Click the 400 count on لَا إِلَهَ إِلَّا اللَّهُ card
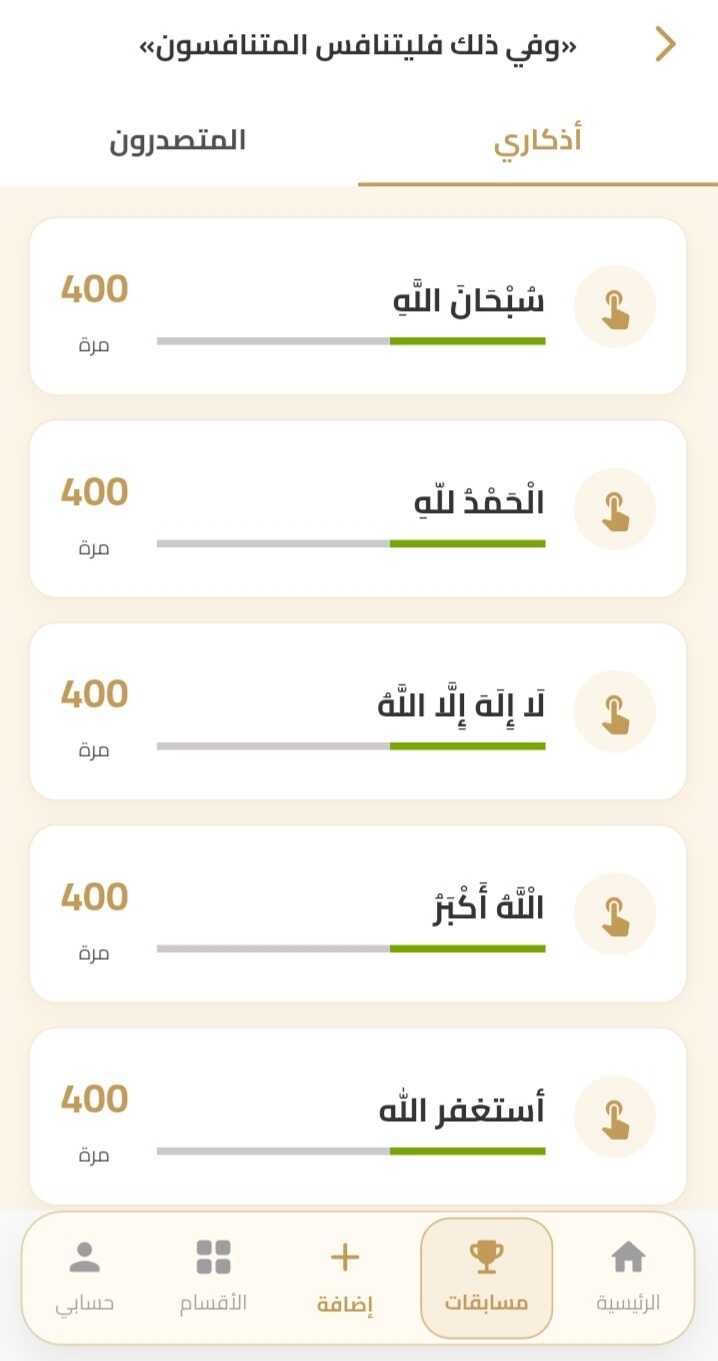Viewport: 718px width, 1361px height. (x=95, y=695)
